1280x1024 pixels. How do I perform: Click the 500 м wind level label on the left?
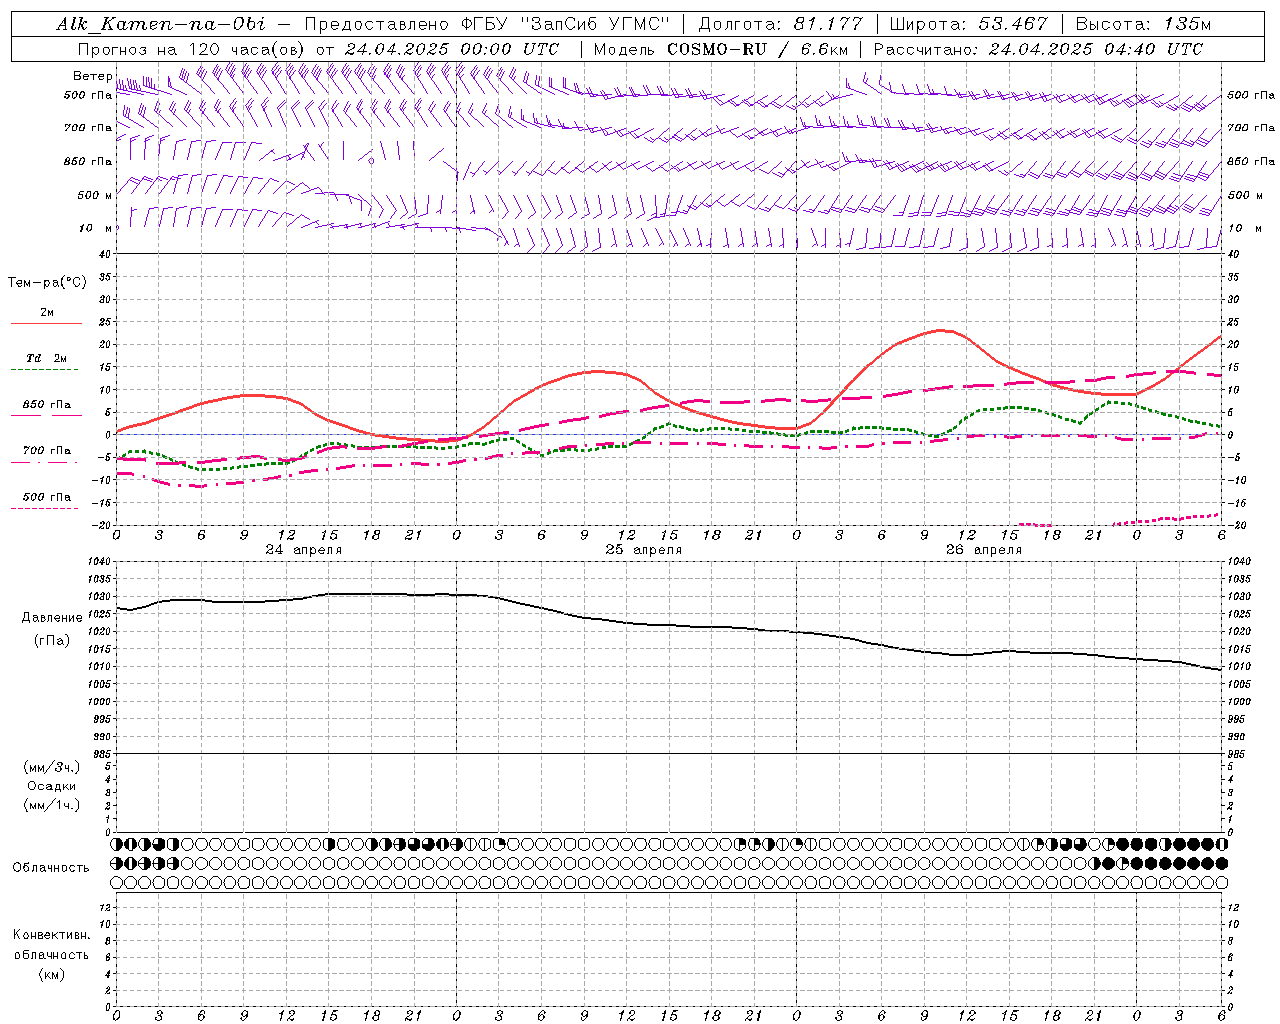point(95,195)
